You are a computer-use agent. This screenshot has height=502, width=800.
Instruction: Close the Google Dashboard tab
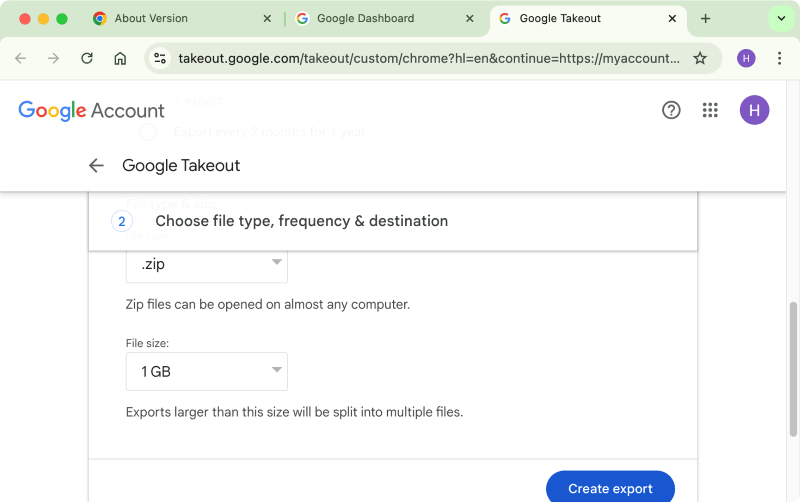tap(469, 19)
